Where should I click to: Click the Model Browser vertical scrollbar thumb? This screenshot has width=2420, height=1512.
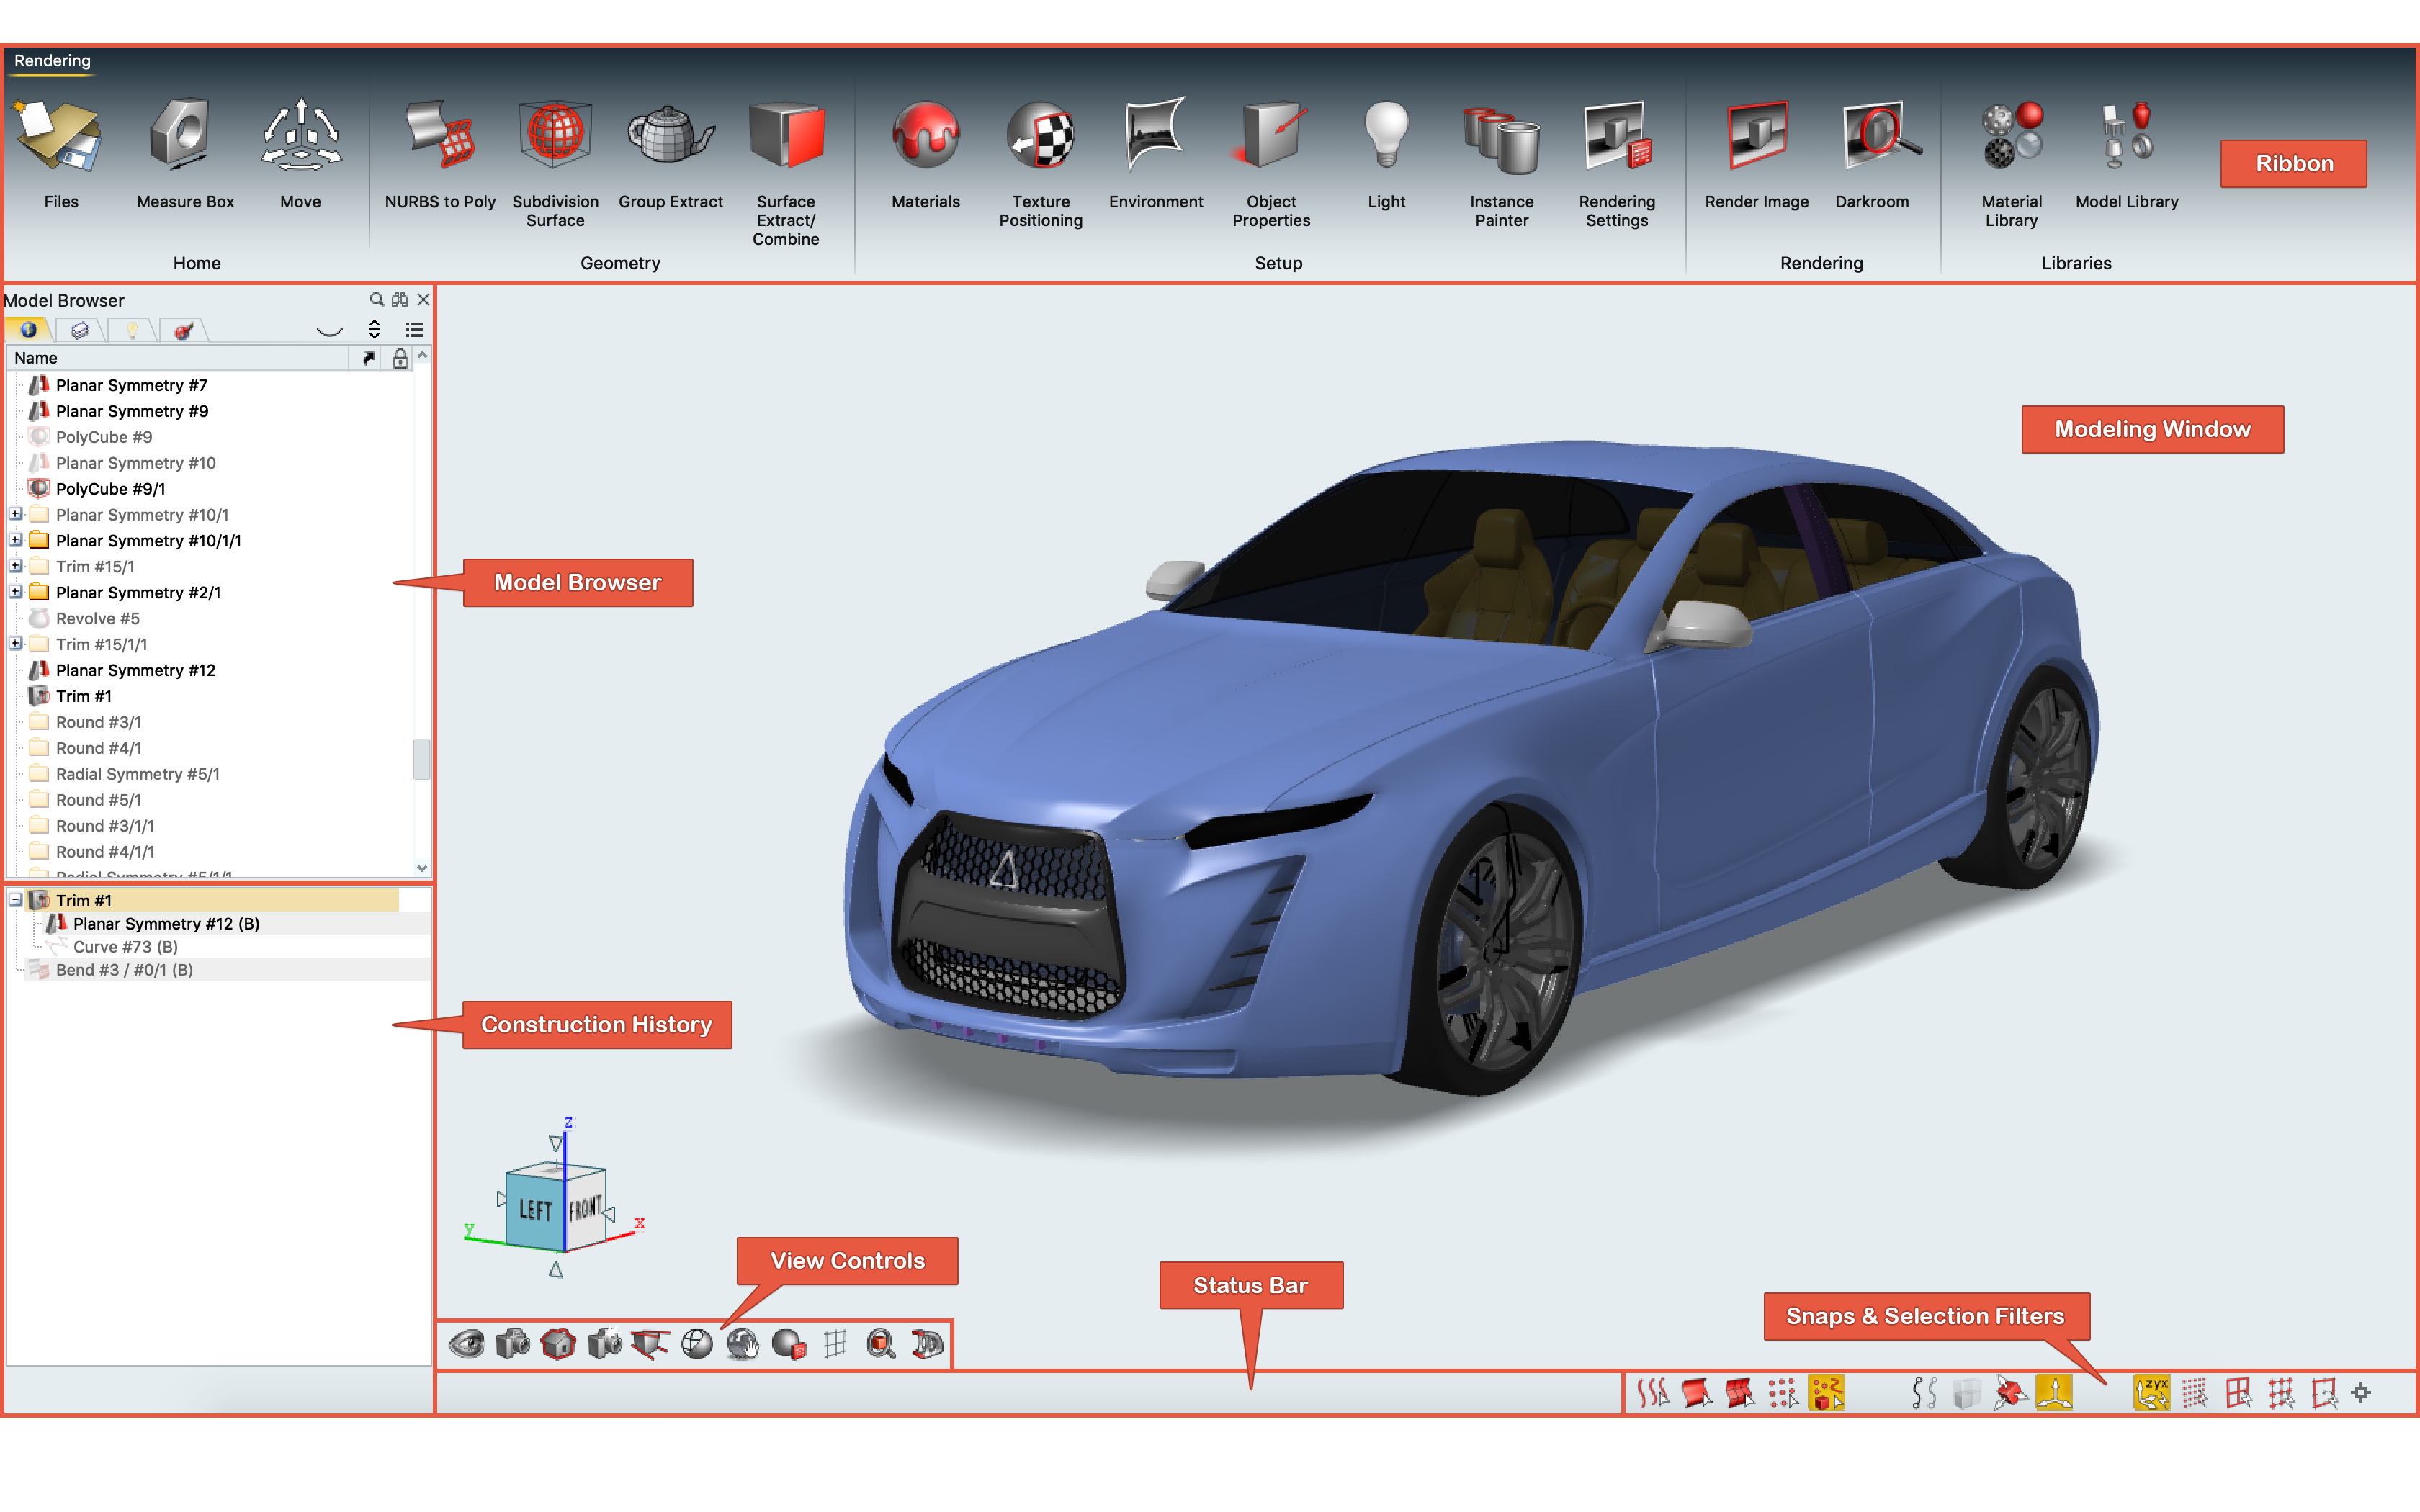point(422,759)
